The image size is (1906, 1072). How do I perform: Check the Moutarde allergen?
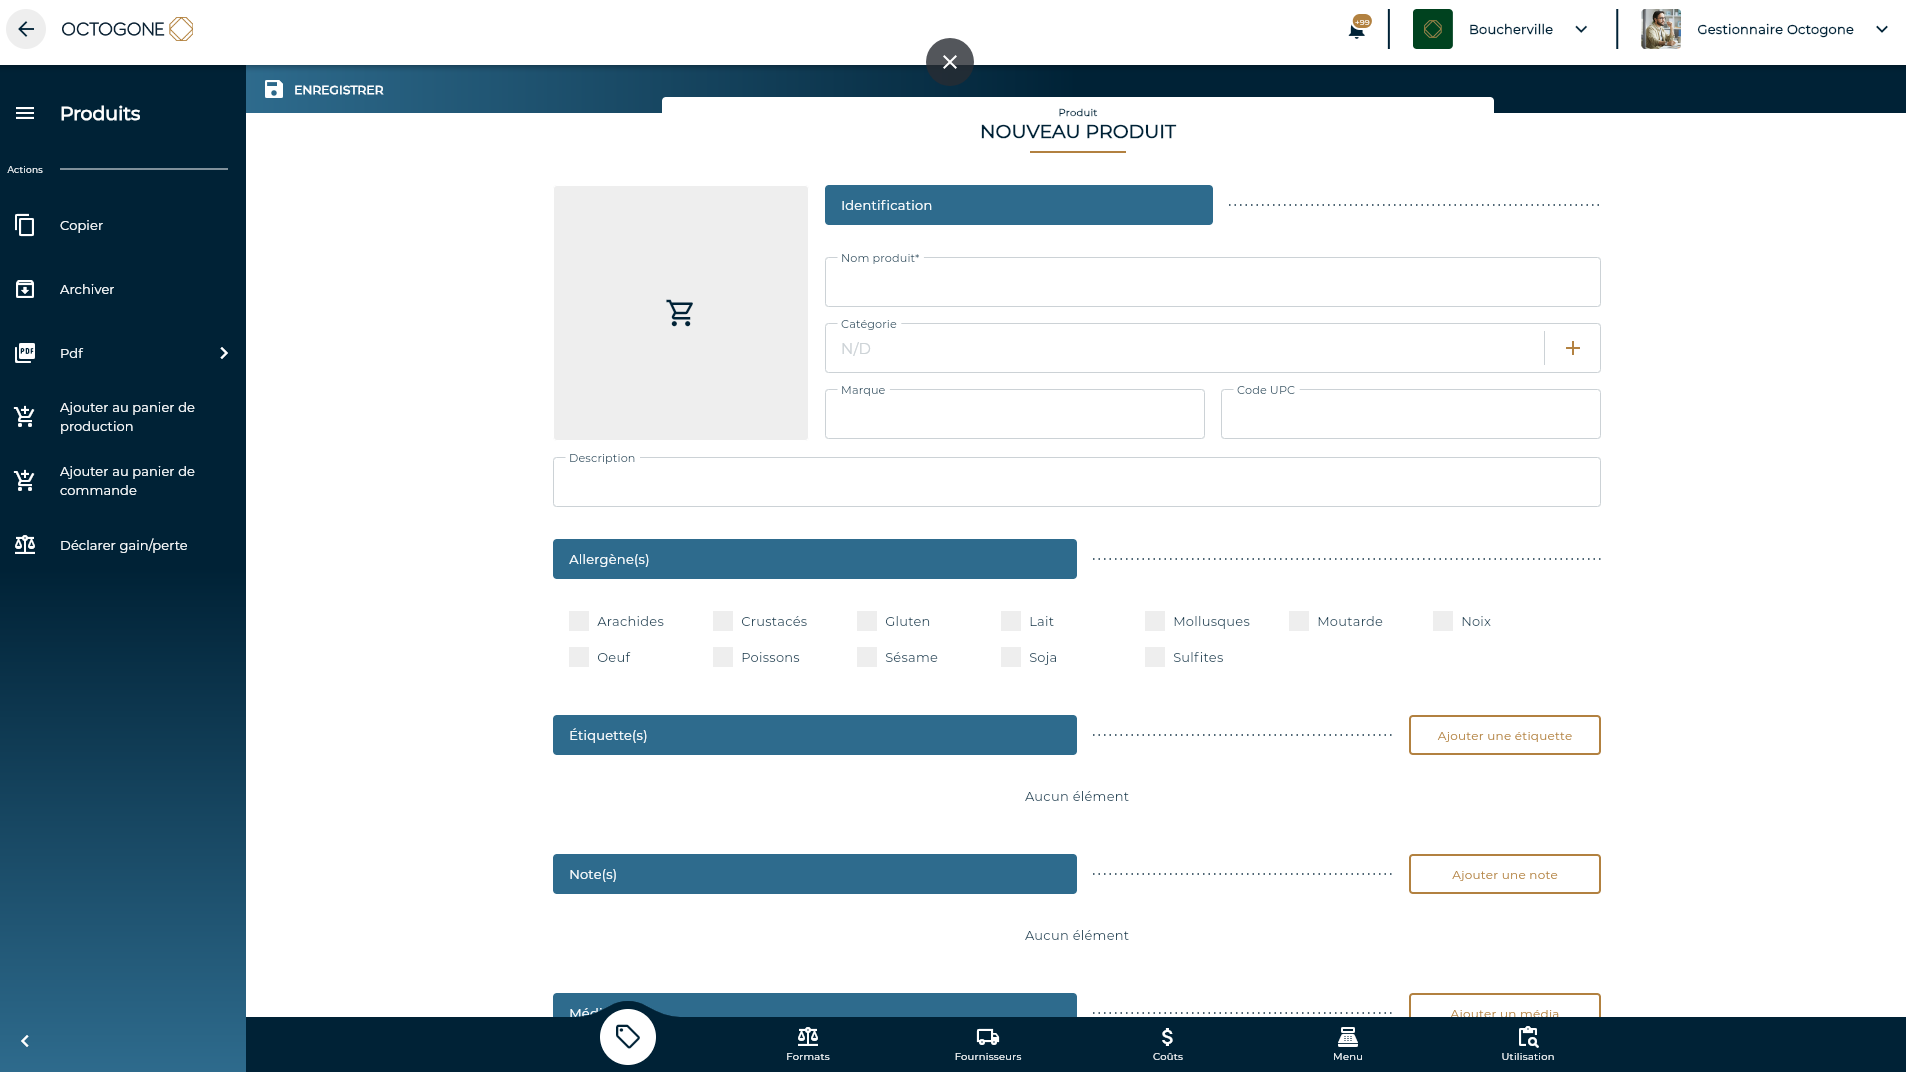[x=1299, y=621]
